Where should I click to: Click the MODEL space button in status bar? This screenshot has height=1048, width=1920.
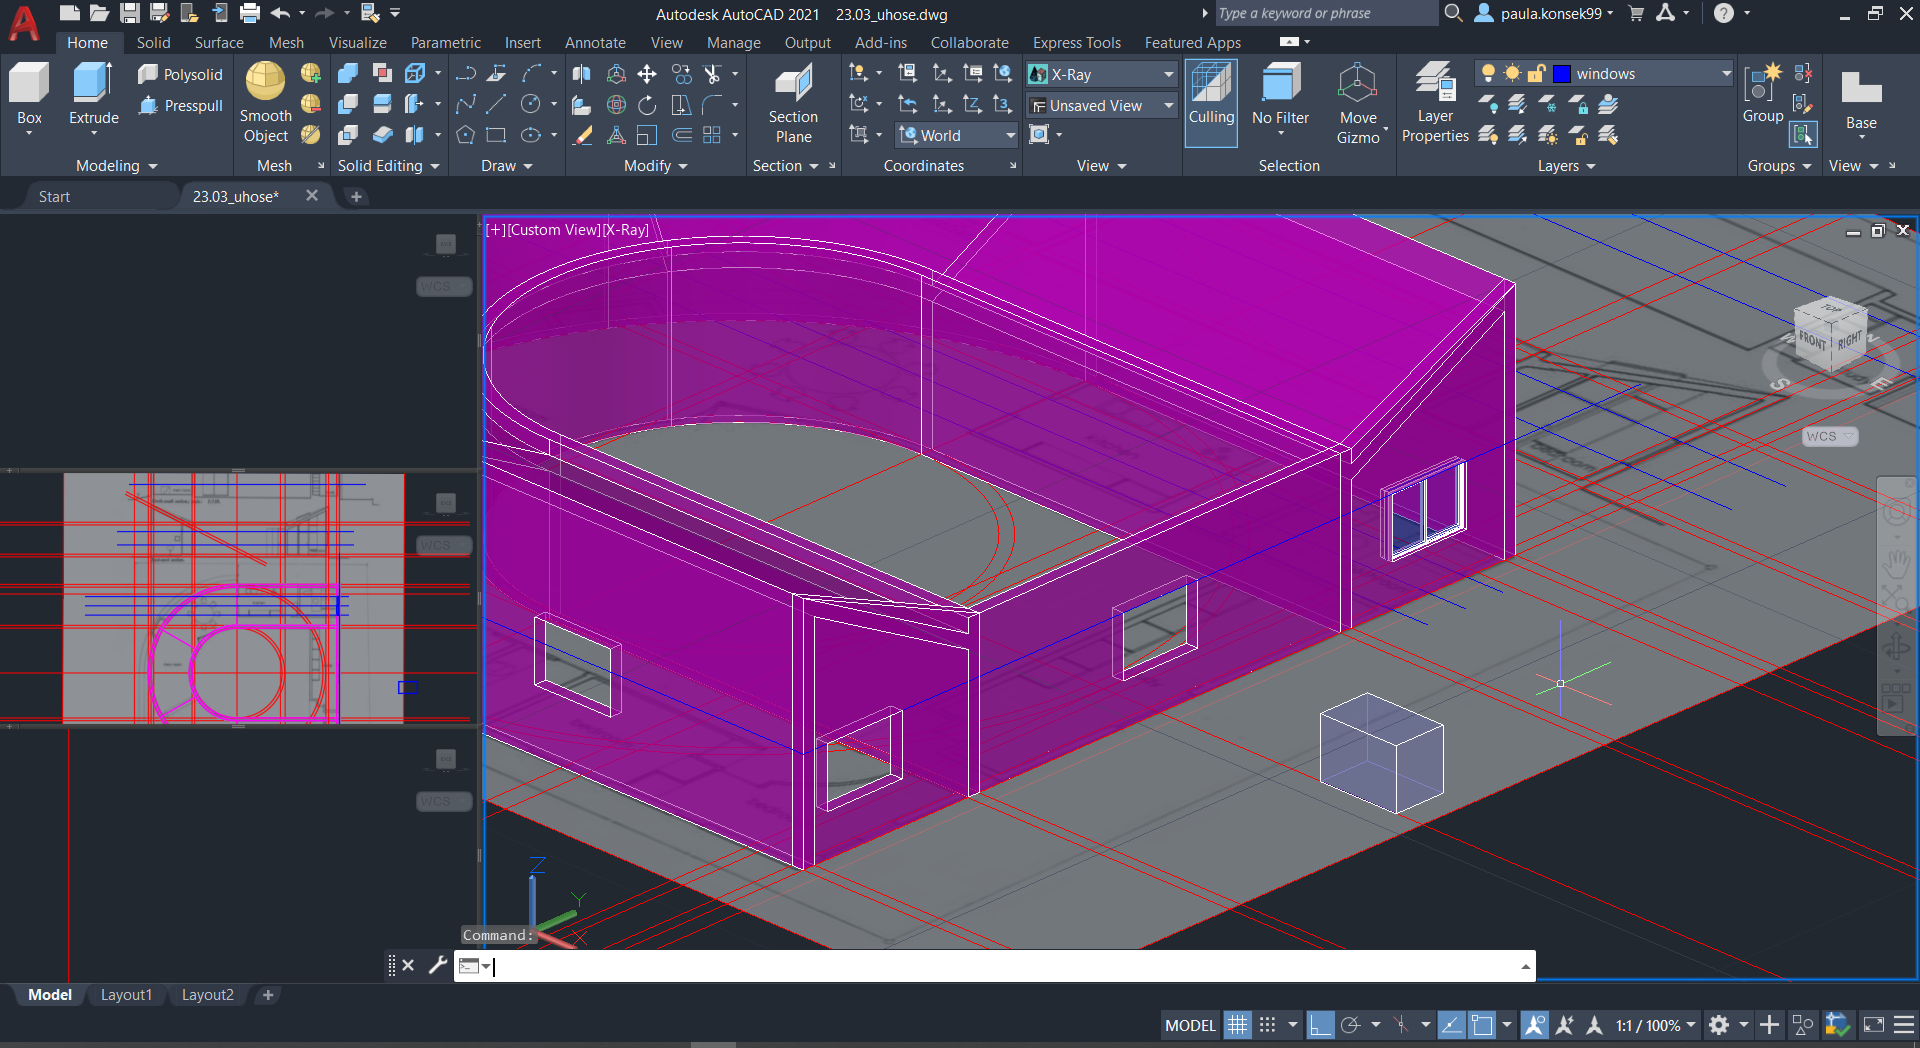coord(1190,1025)
